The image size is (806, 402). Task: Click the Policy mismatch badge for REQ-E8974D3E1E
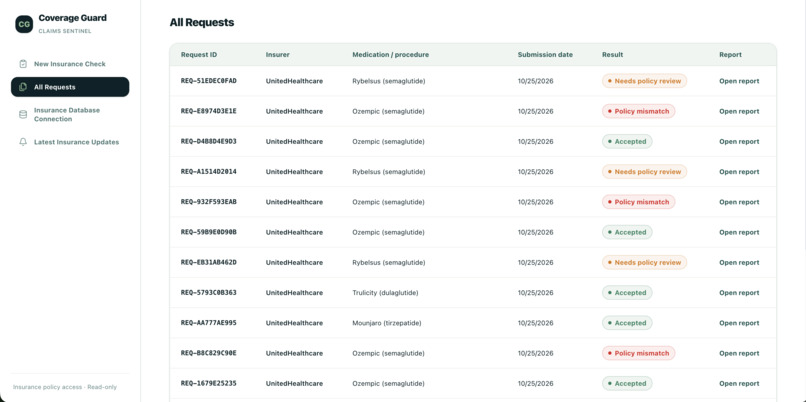638,111
